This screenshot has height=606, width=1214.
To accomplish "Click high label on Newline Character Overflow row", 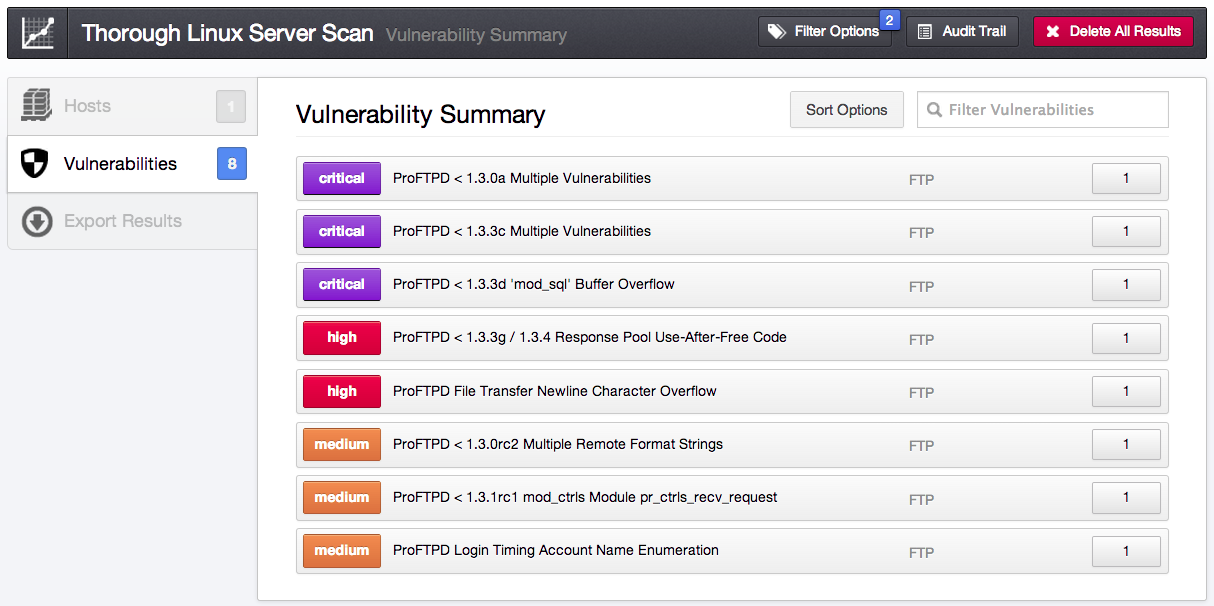I will pyautogui.click(x=342, y=391).
